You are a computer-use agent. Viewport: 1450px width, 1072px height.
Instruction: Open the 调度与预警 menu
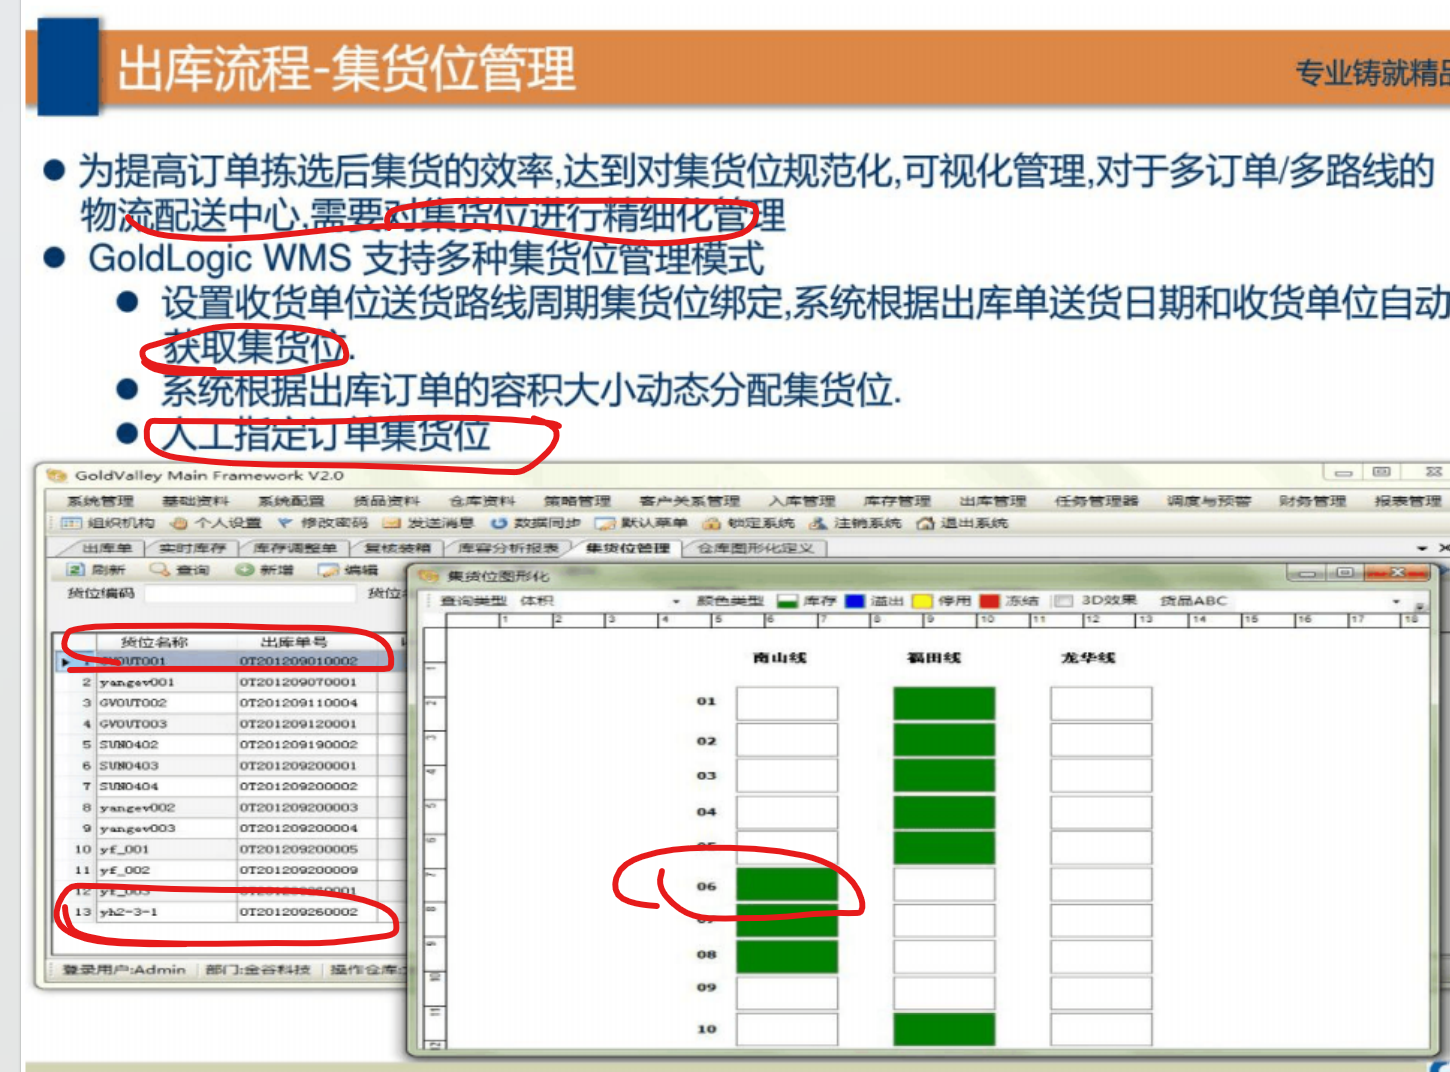[x=1209, y=500]
